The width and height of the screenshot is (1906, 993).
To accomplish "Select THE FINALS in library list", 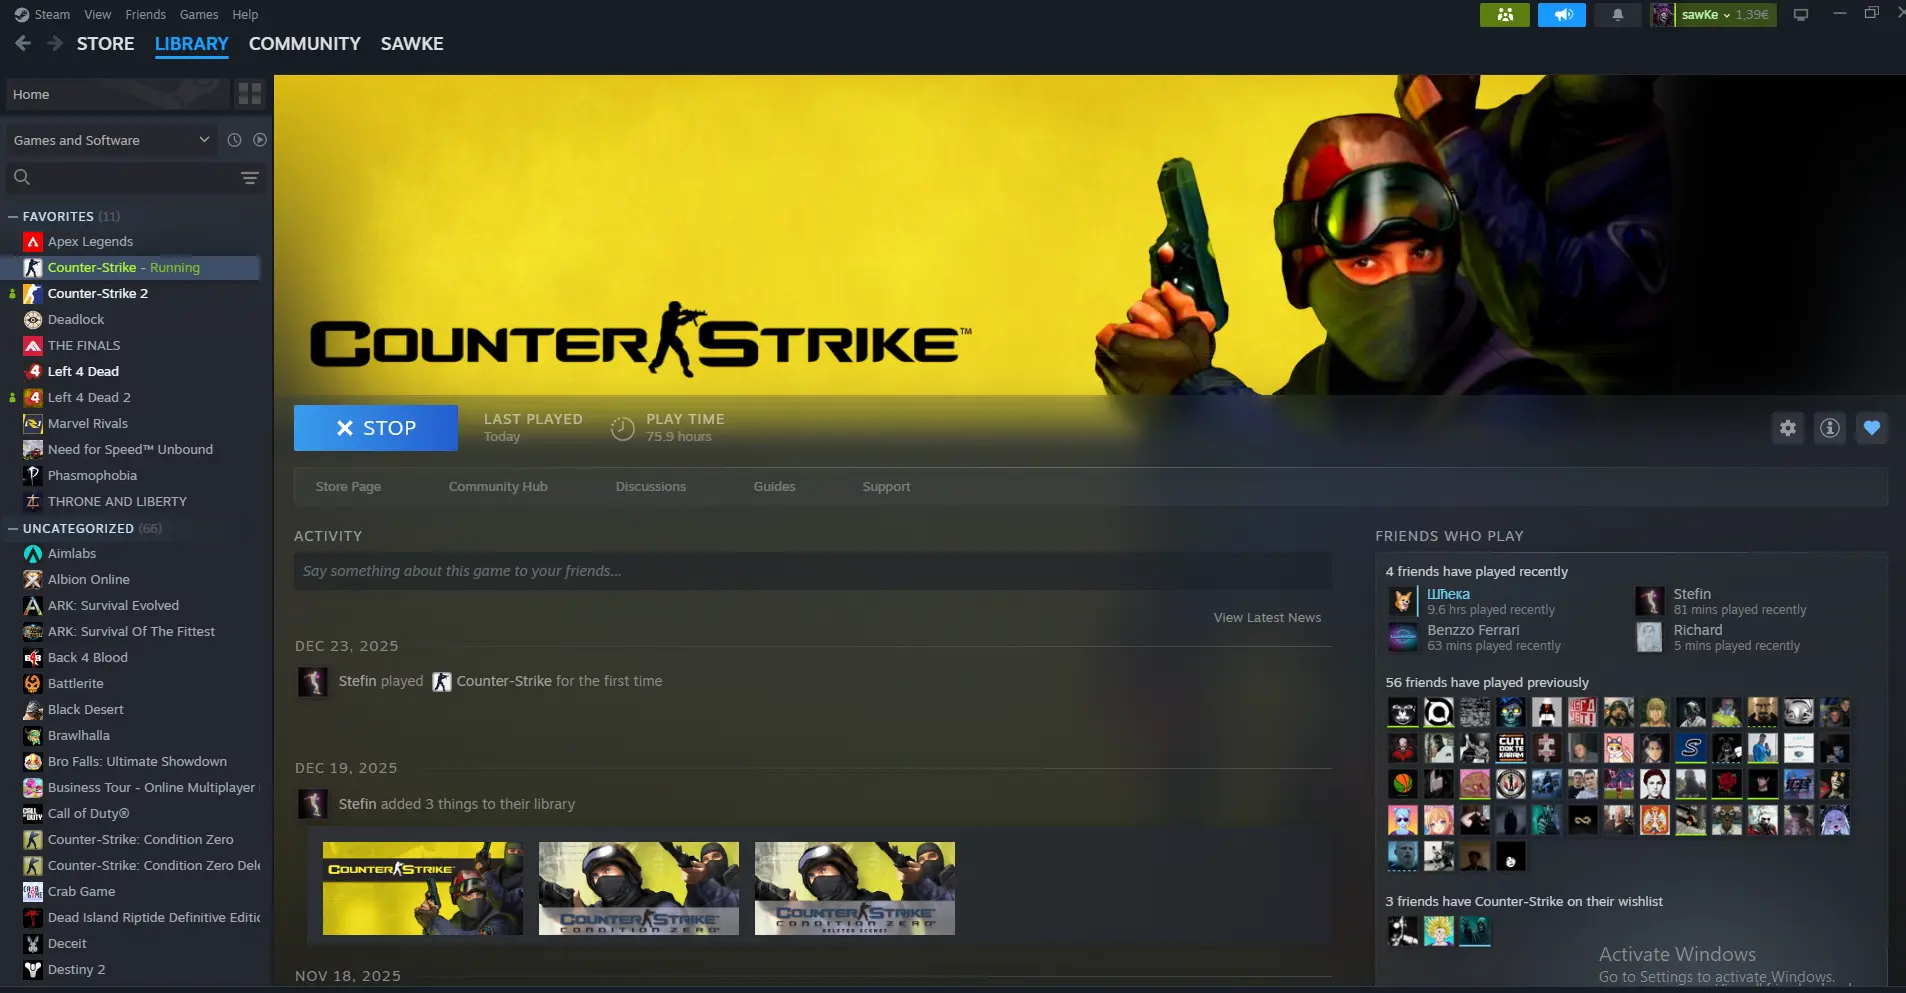I will point(84,346).
